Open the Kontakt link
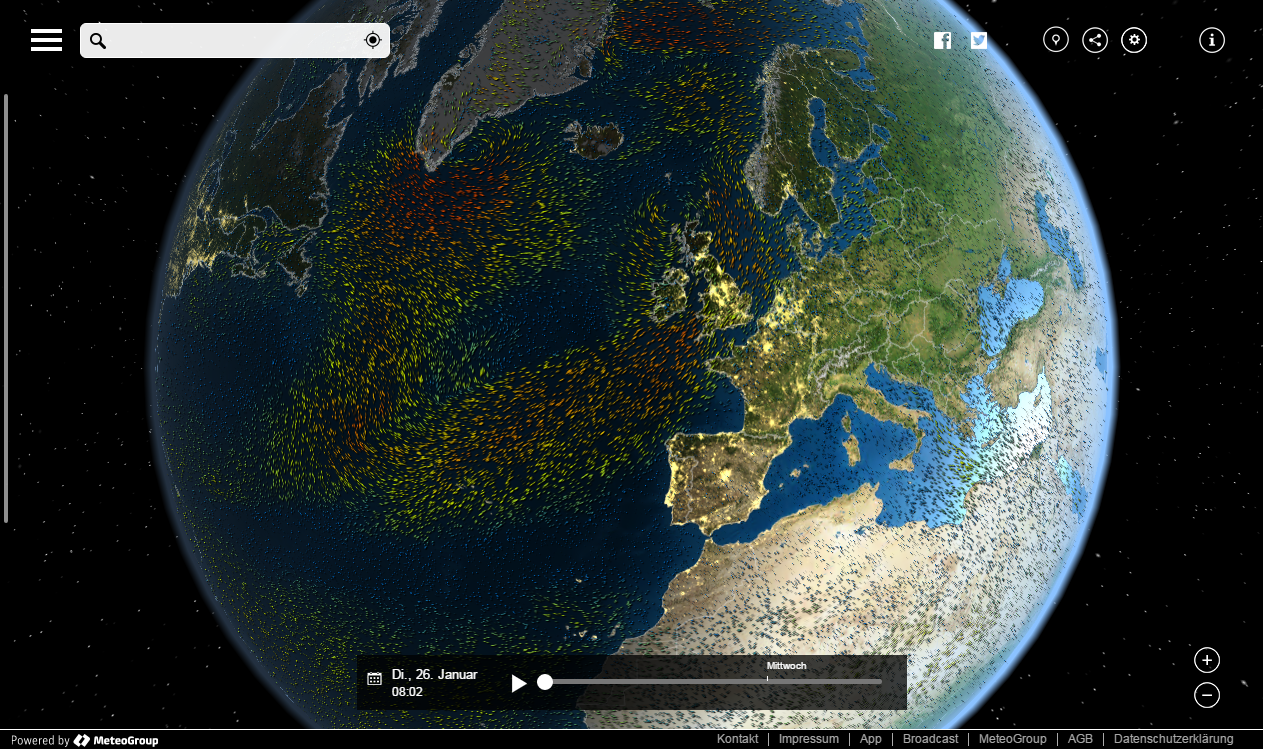 [x=738, y=739]
